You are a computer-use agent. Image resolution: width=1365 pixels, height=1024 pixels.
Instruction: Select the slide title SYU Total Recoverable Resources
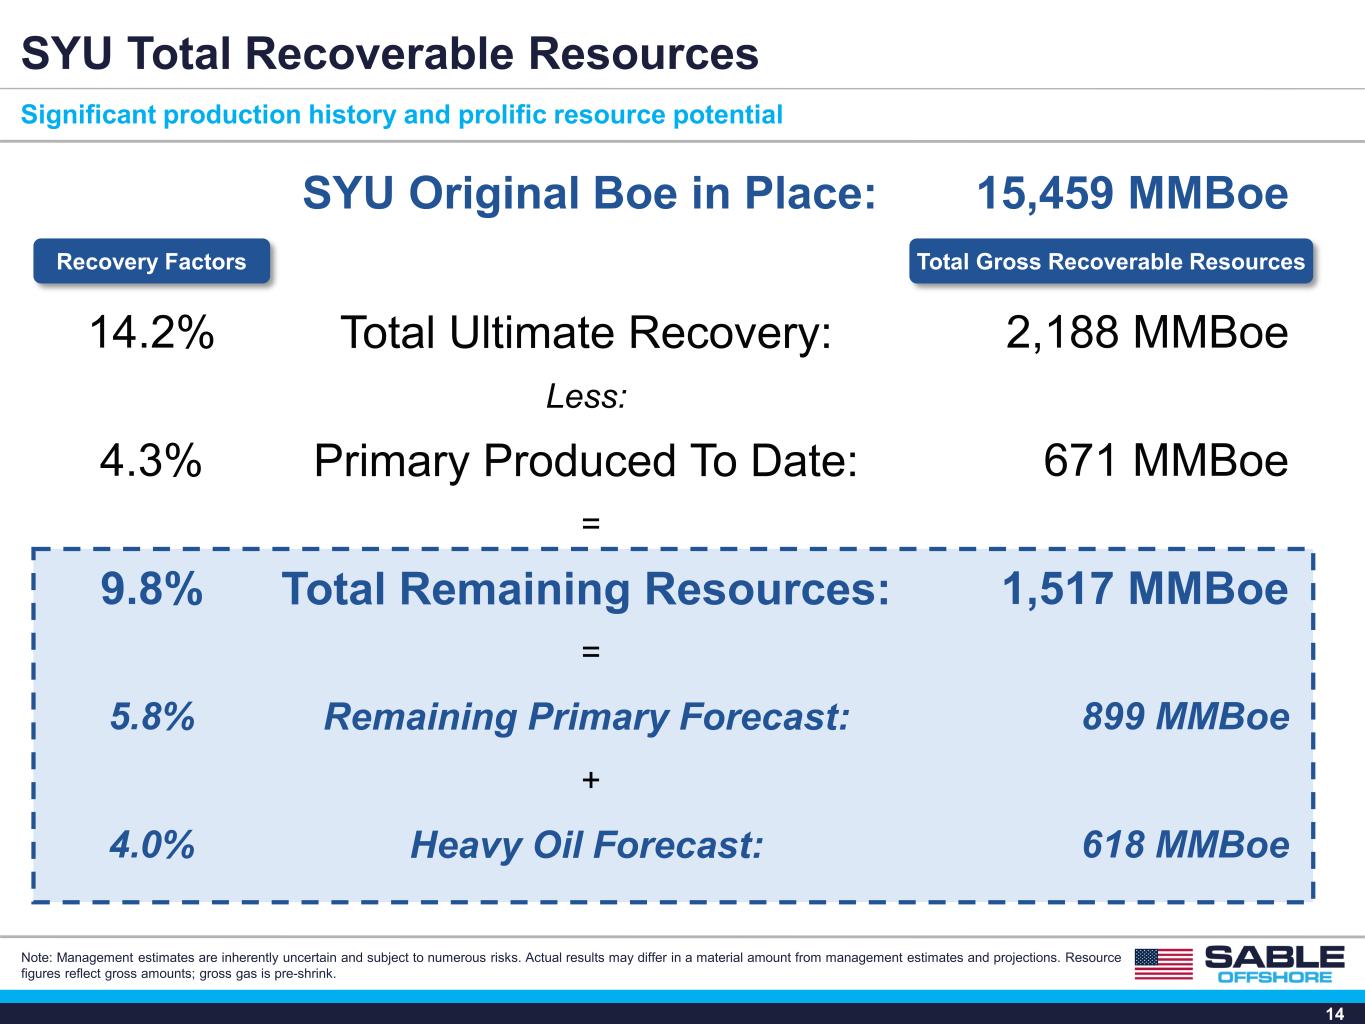click(x=390, y=54)
